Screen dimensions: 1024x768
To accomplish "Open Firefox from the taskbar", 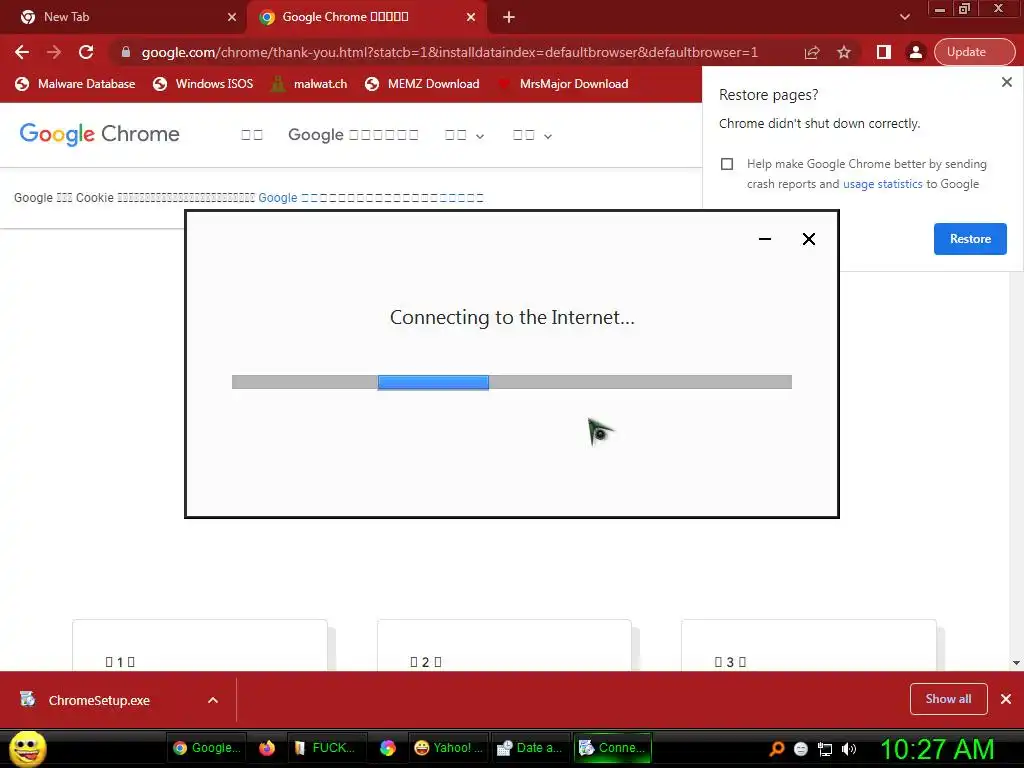I will (x=267, y=748).
